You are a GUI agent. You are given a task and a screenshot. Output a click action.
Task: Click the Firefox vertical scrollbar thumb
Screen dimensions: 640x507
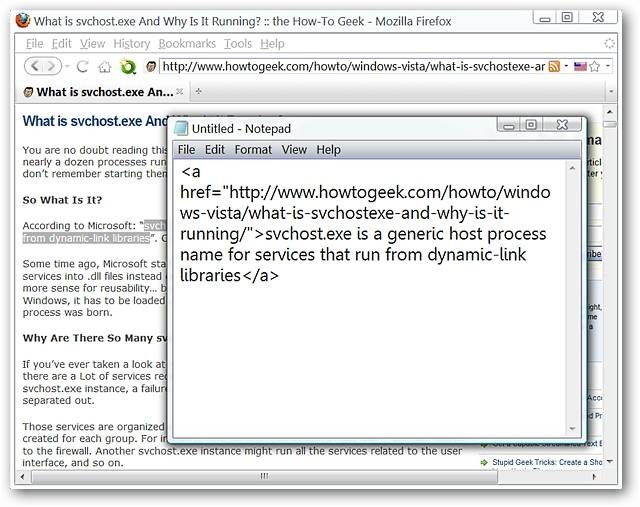pyautogui.click(x=610, y=124)
